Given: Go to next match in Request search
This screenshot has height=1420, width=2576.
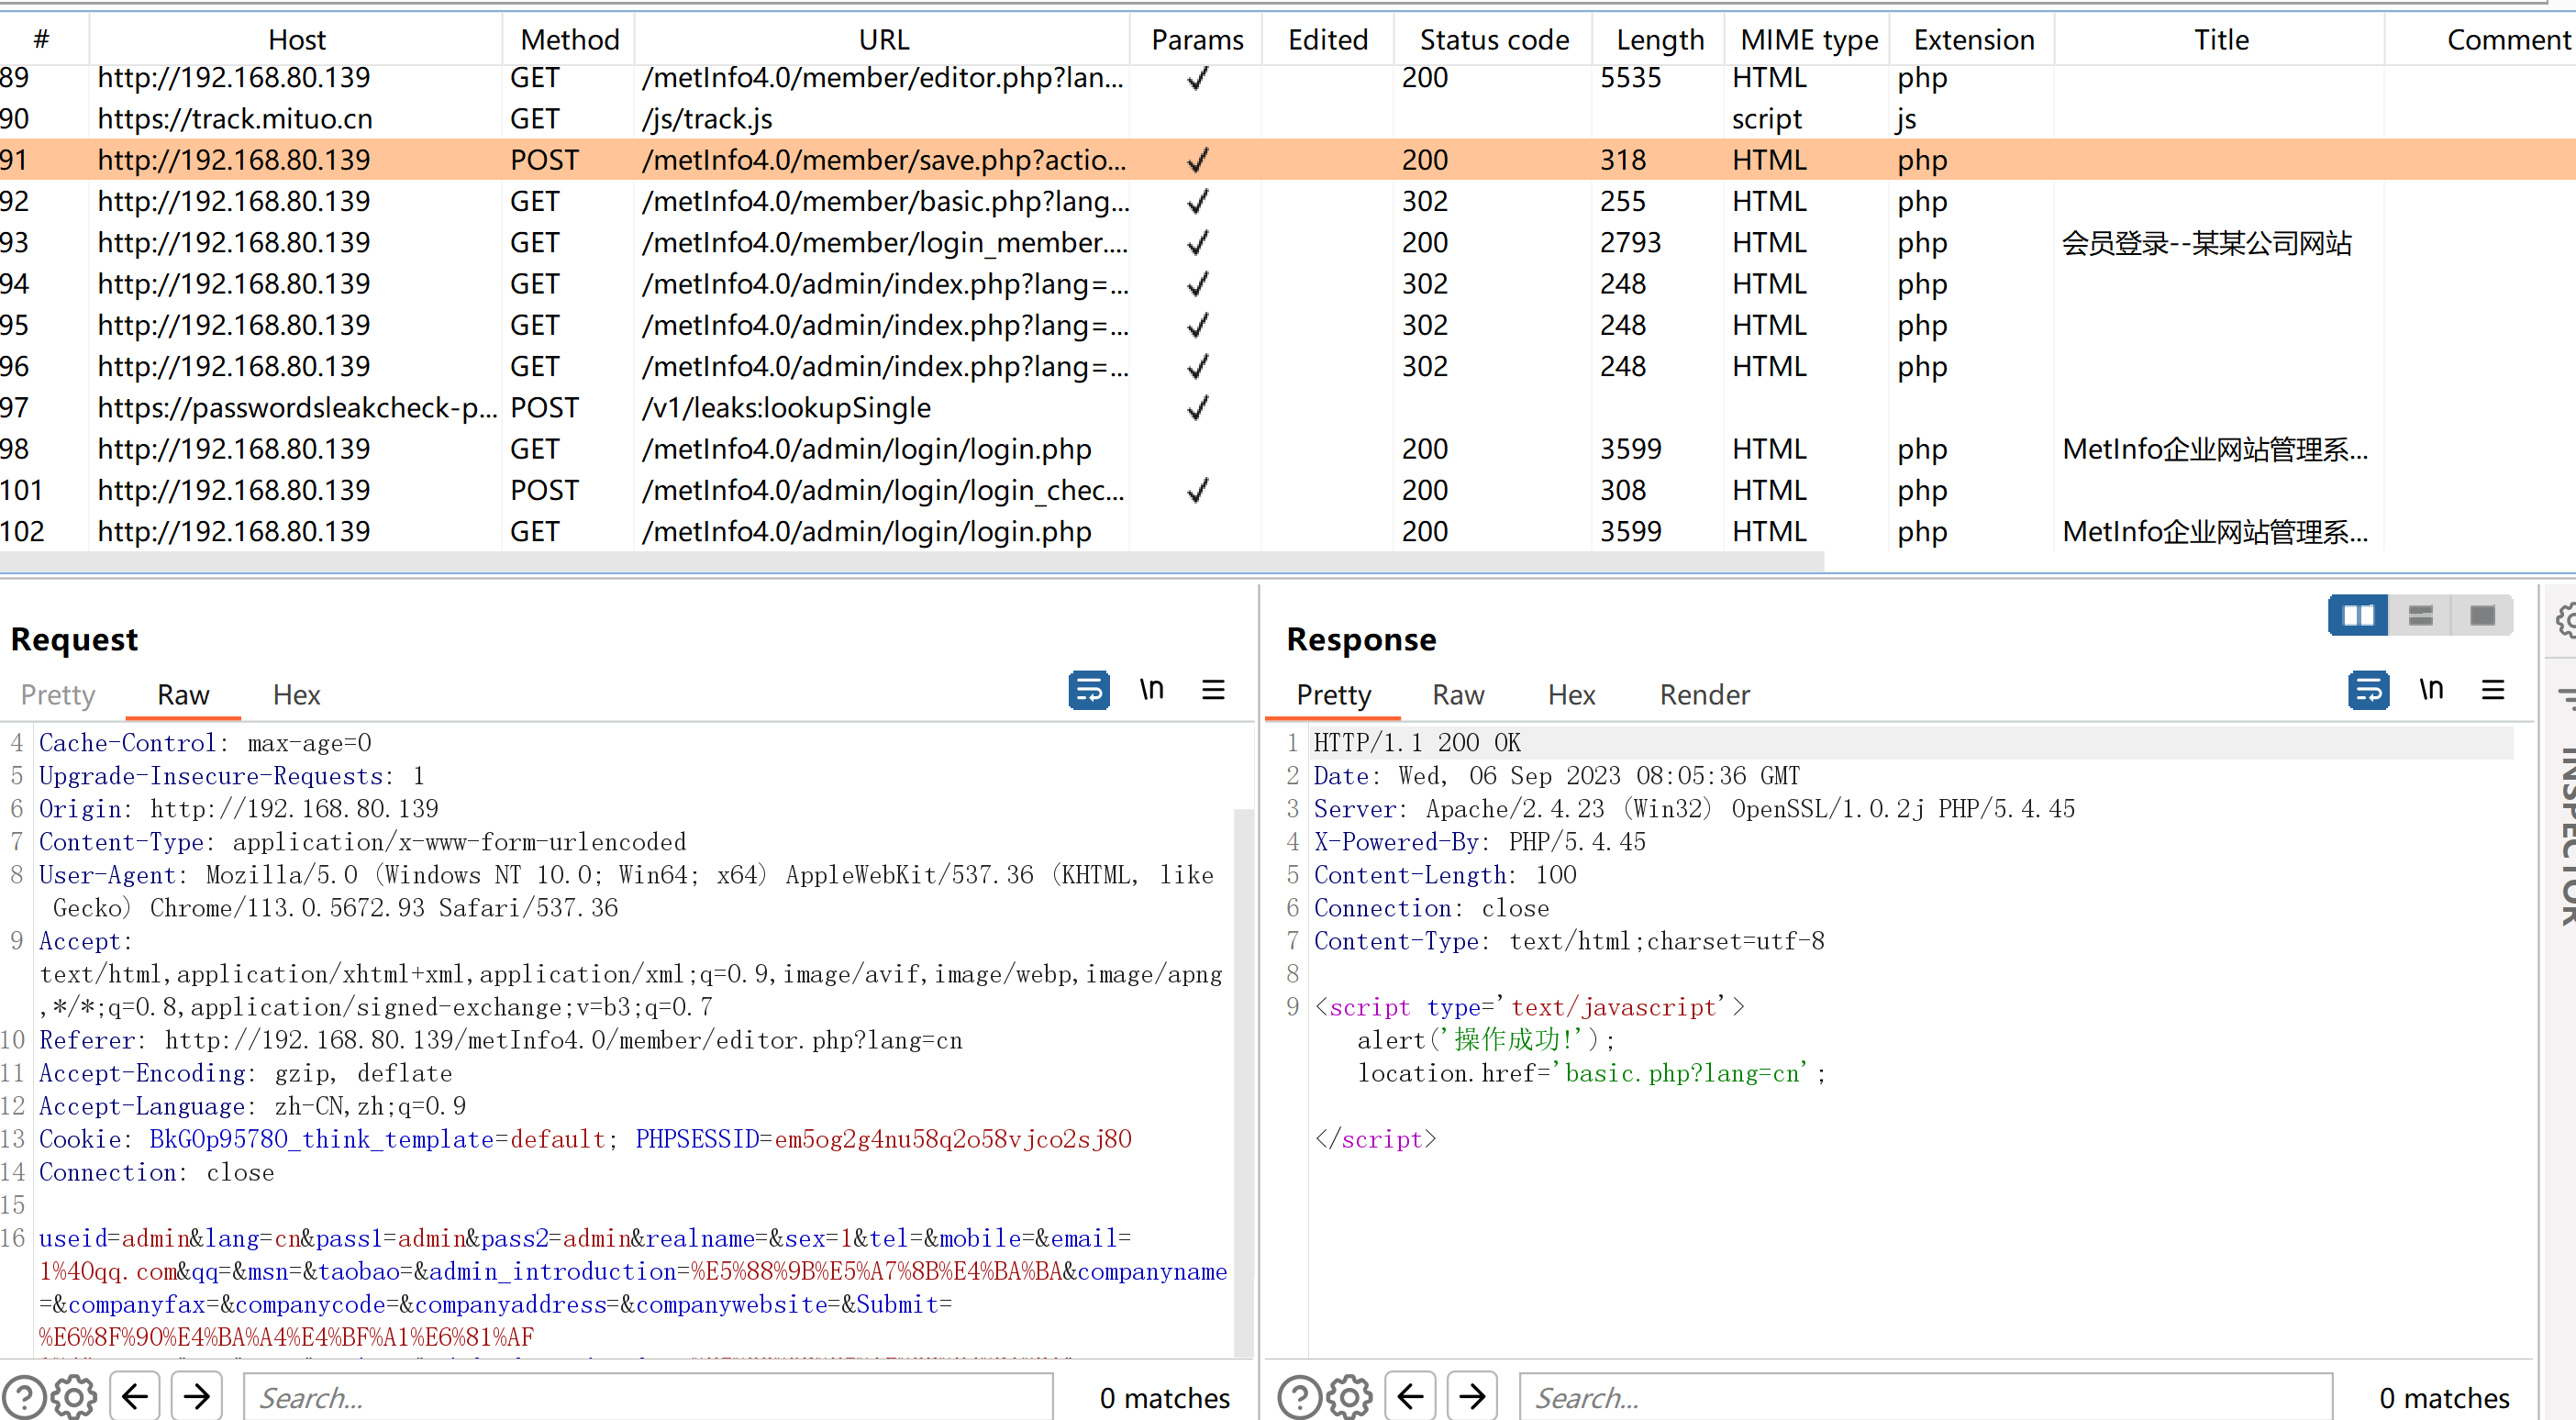Looking at the screenshot, I should 197,1396.
